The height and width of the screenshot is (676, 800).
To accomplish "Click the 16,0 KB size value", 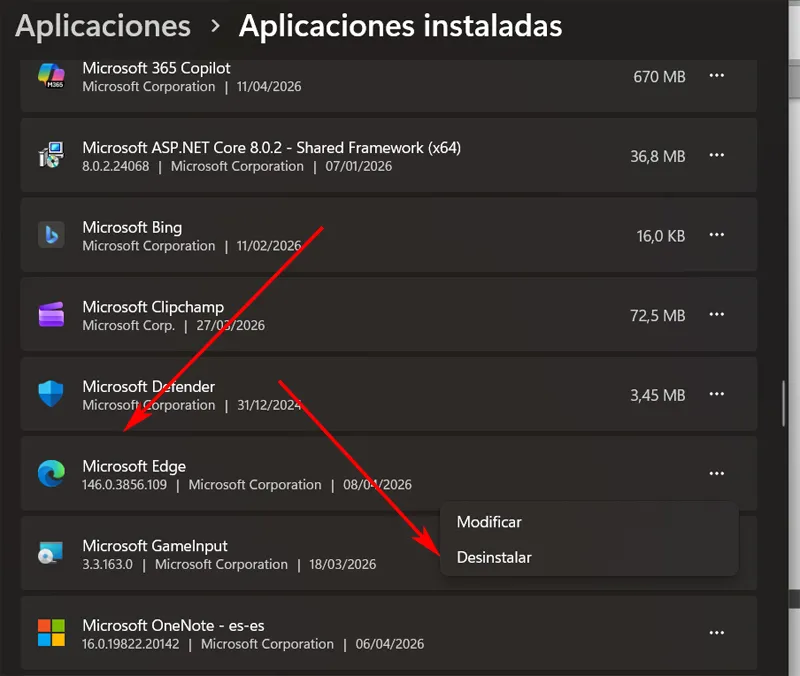I will click(661, 236).
